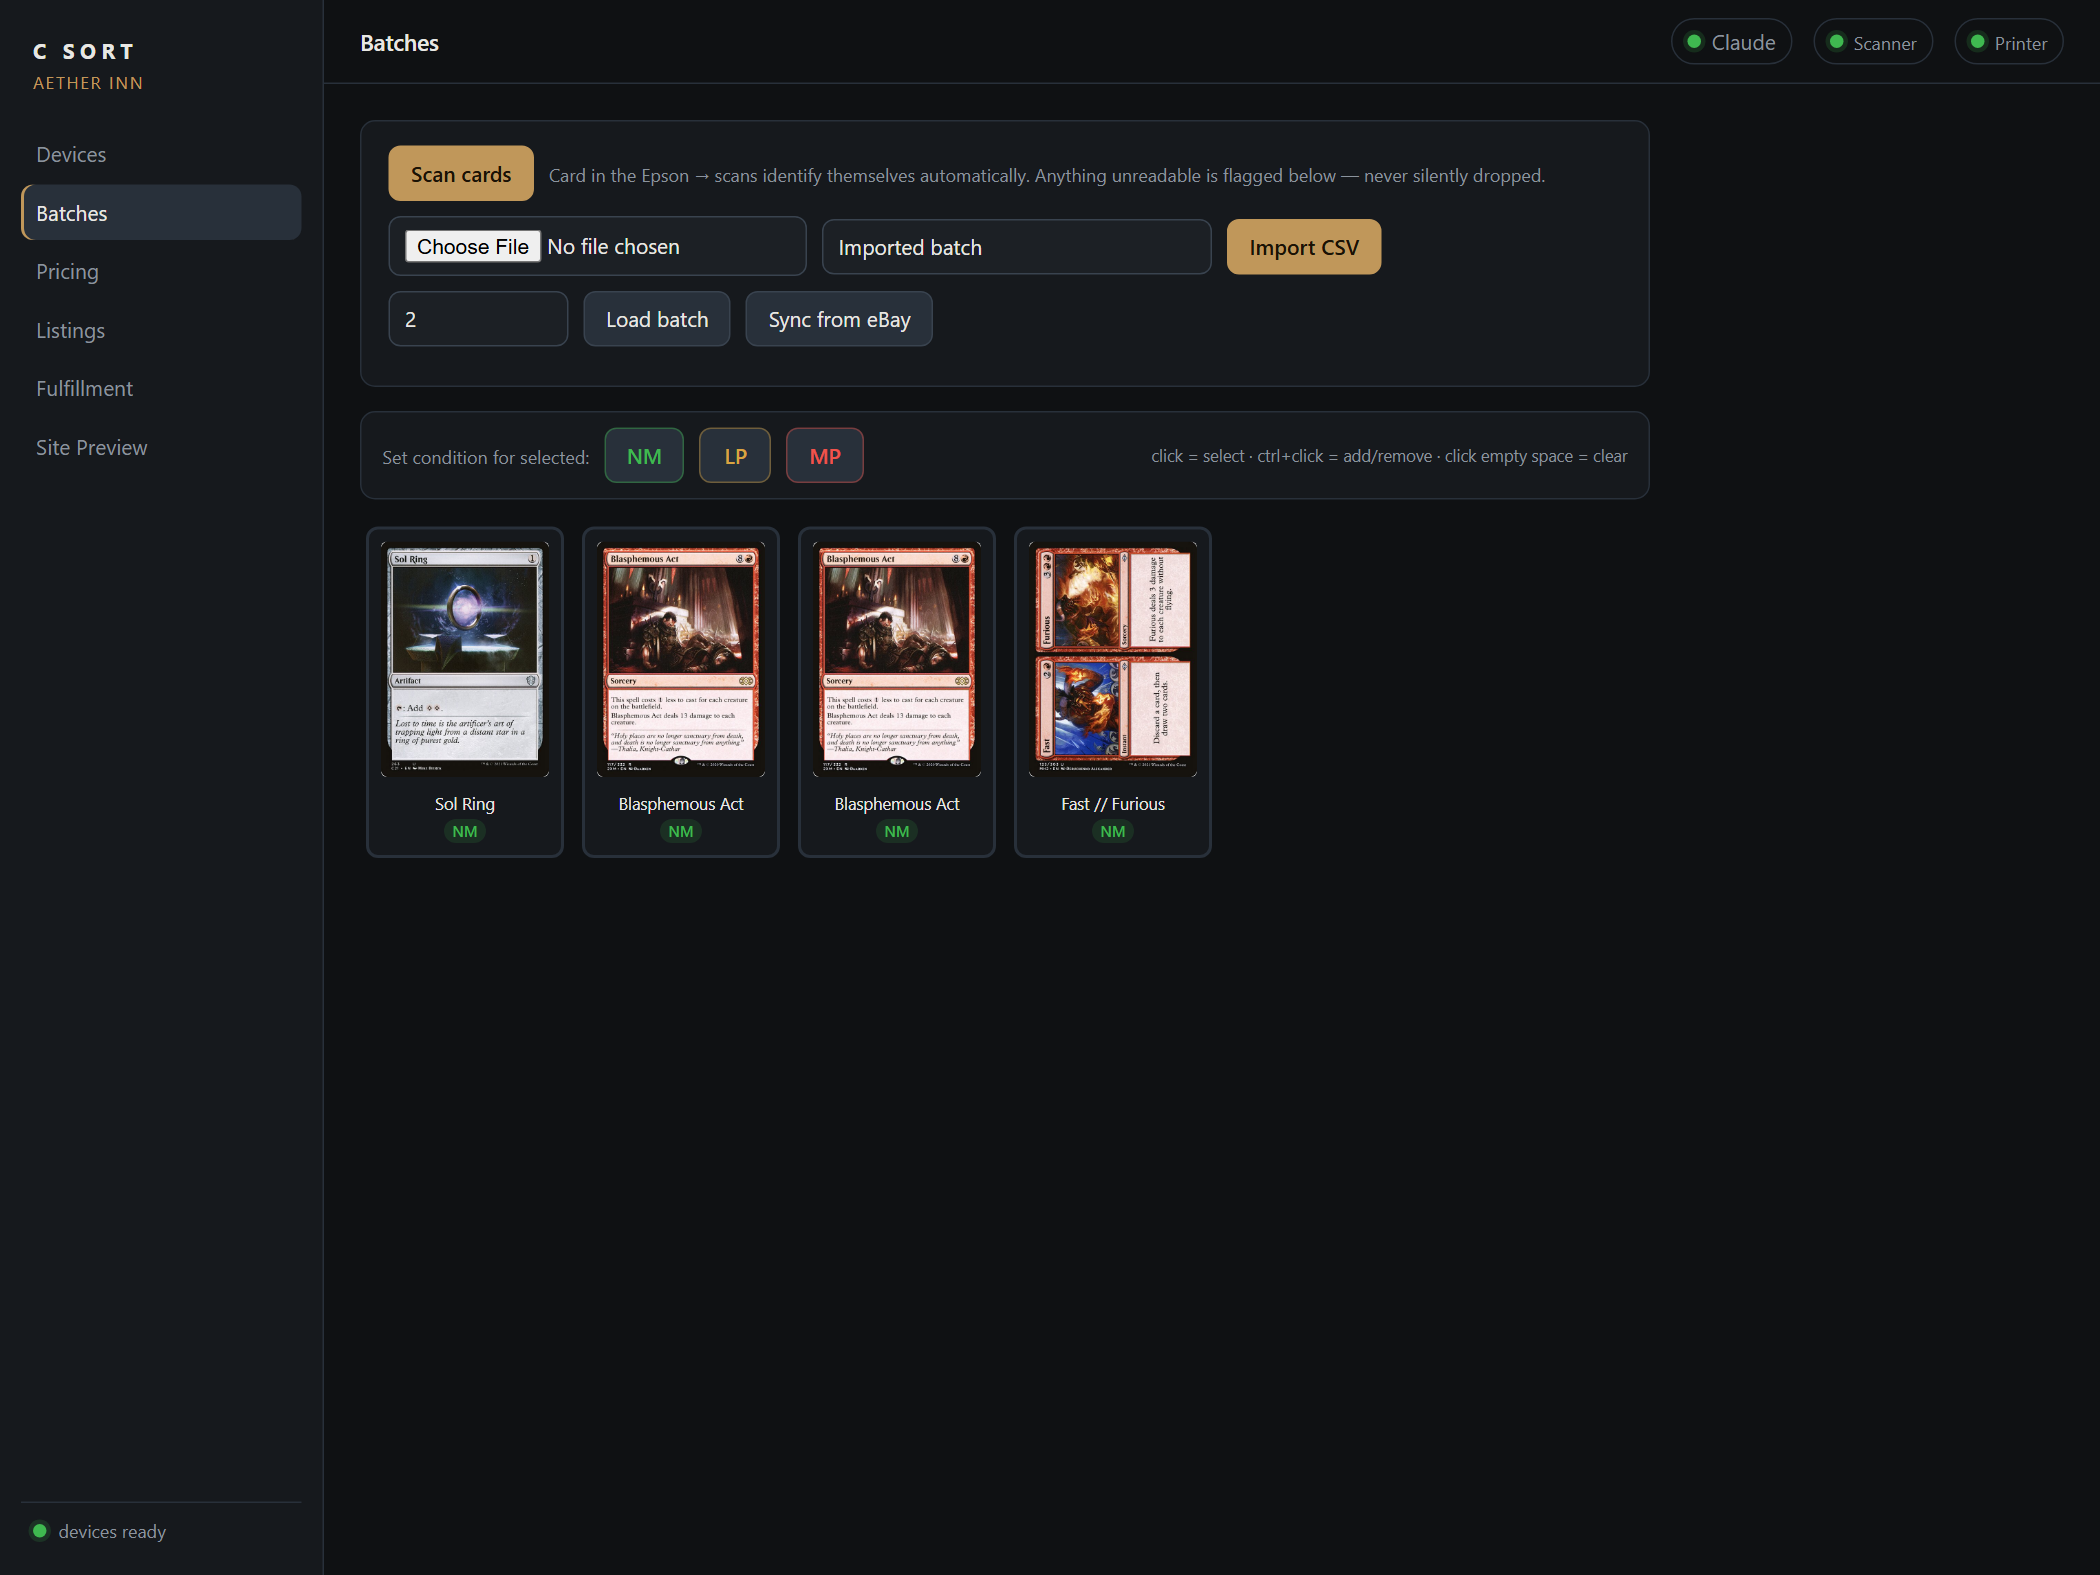
Task: Click the Batches page heading
Action: [x=399, y=43]
